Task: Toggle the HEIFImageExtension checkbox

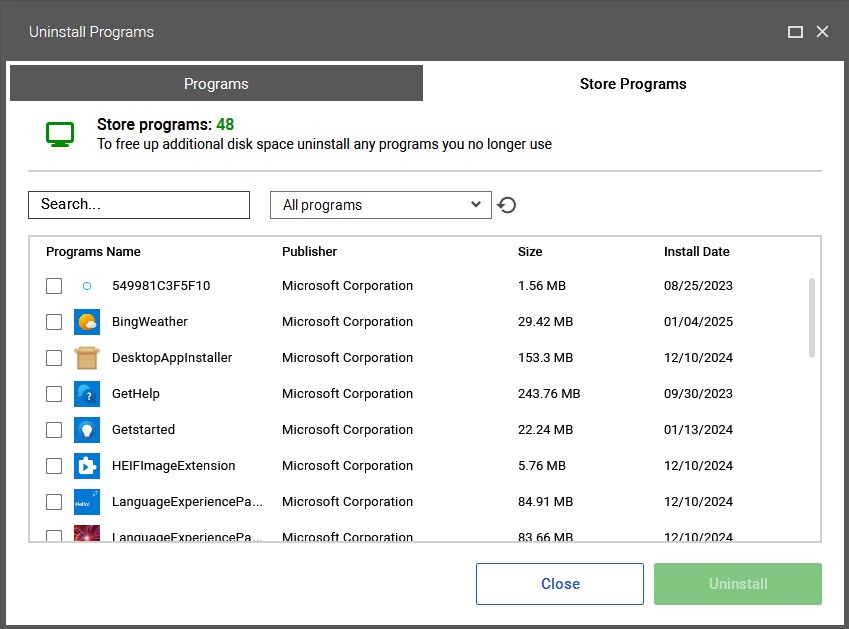Action: tap(54, 466)
